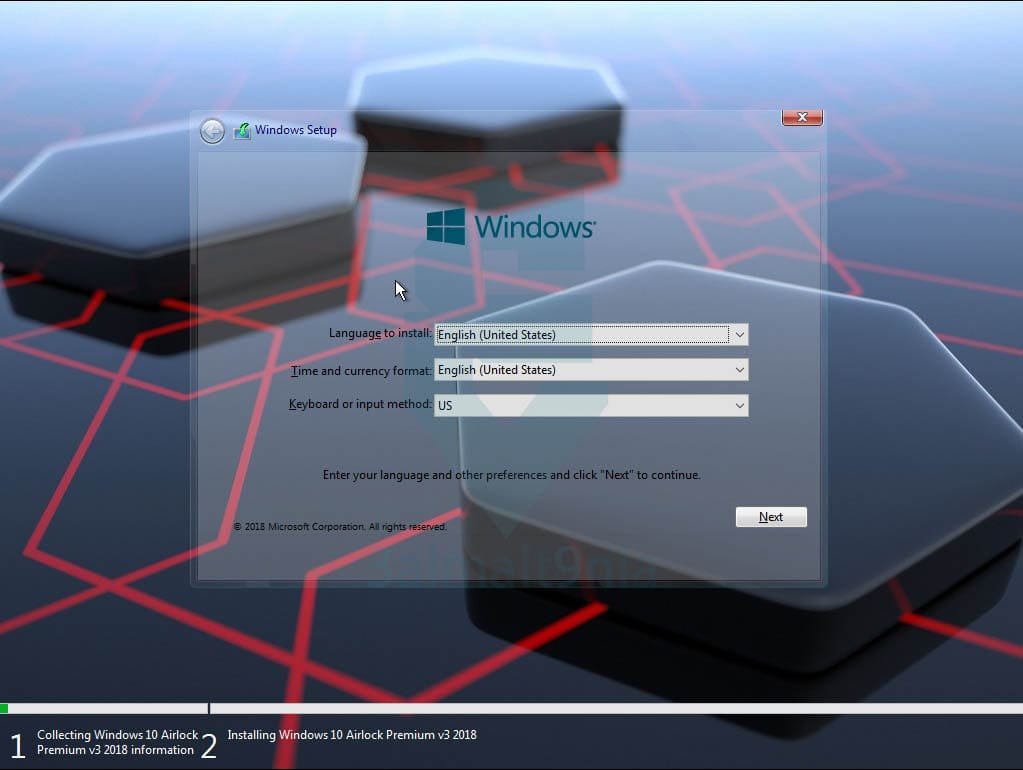Click the 2018 Microsoft Corporation copyright text
1023x770 pixels.
click(340, 527)
